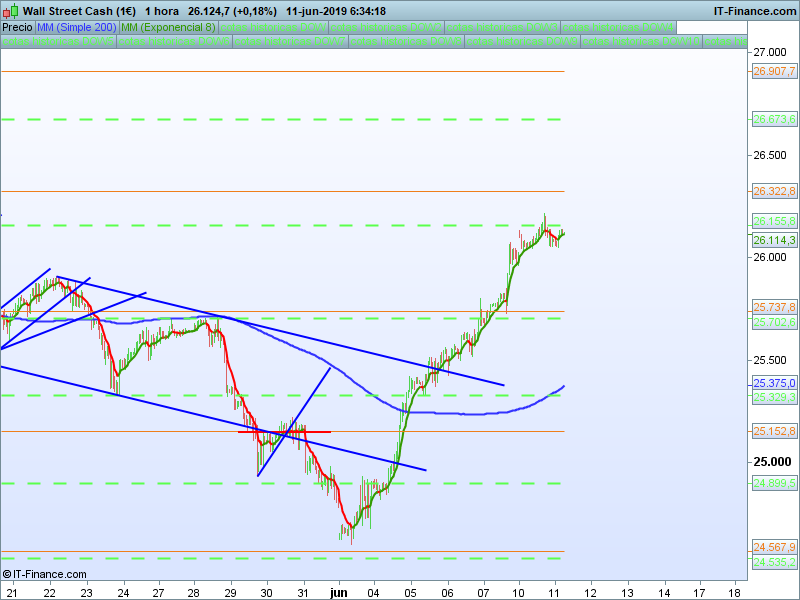Click the 26.500 price axis tick
Screen dimensions: 800x600
(770, 155)
